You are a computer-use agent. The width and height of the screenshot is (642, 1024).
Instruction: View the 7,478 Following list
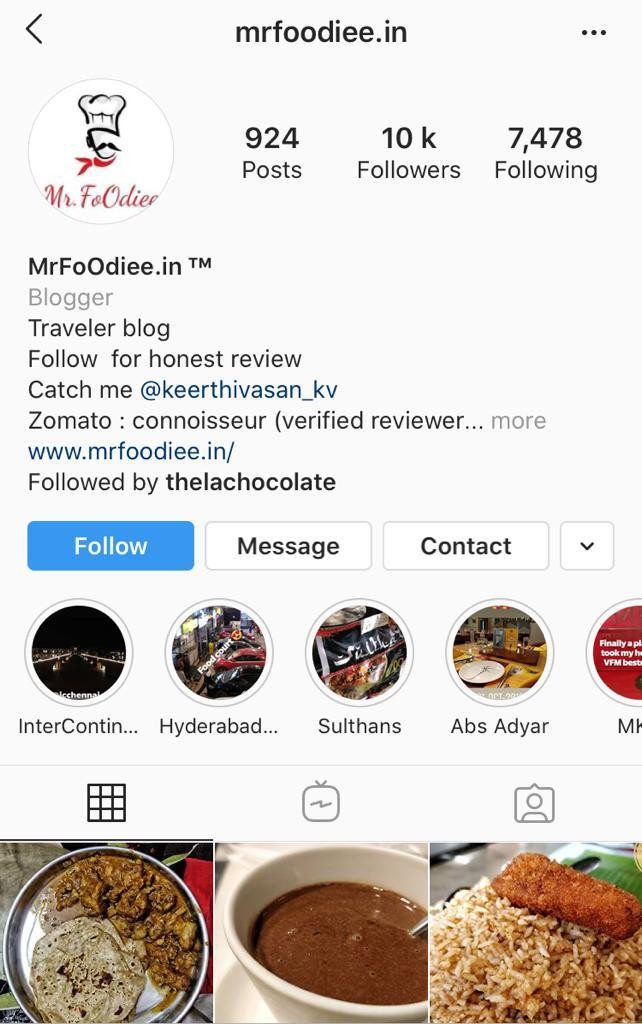click(x=546, y=153)
